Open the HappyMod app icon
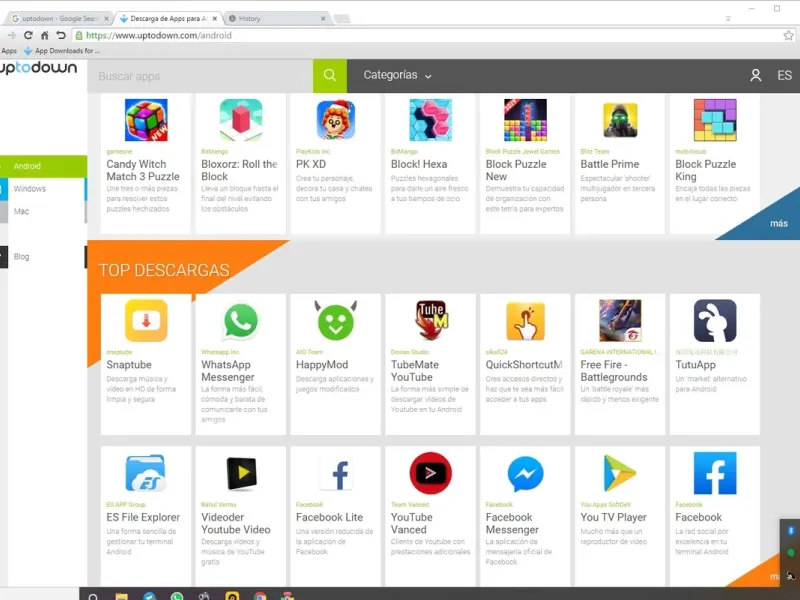The width and height of the screenshot is (800, 600). [336, 320]
